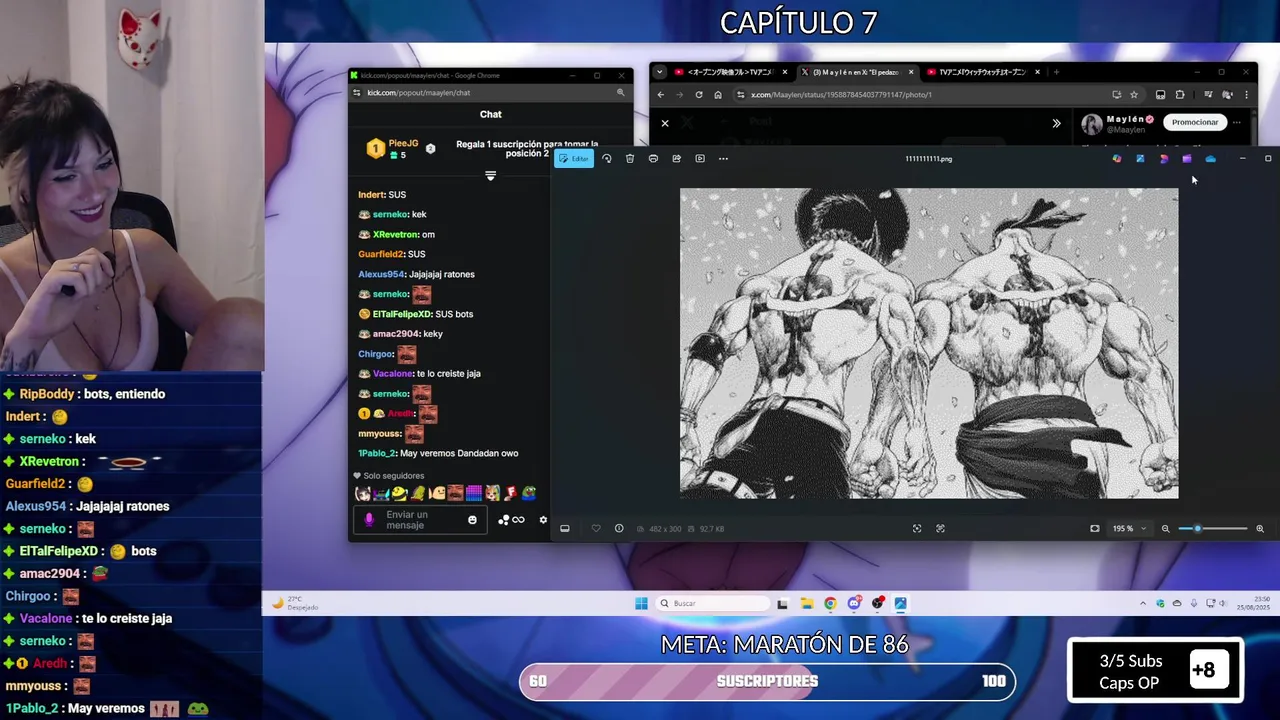
Task: Click username ElTalFelipeXD in Kick chat
Action: 402,314
